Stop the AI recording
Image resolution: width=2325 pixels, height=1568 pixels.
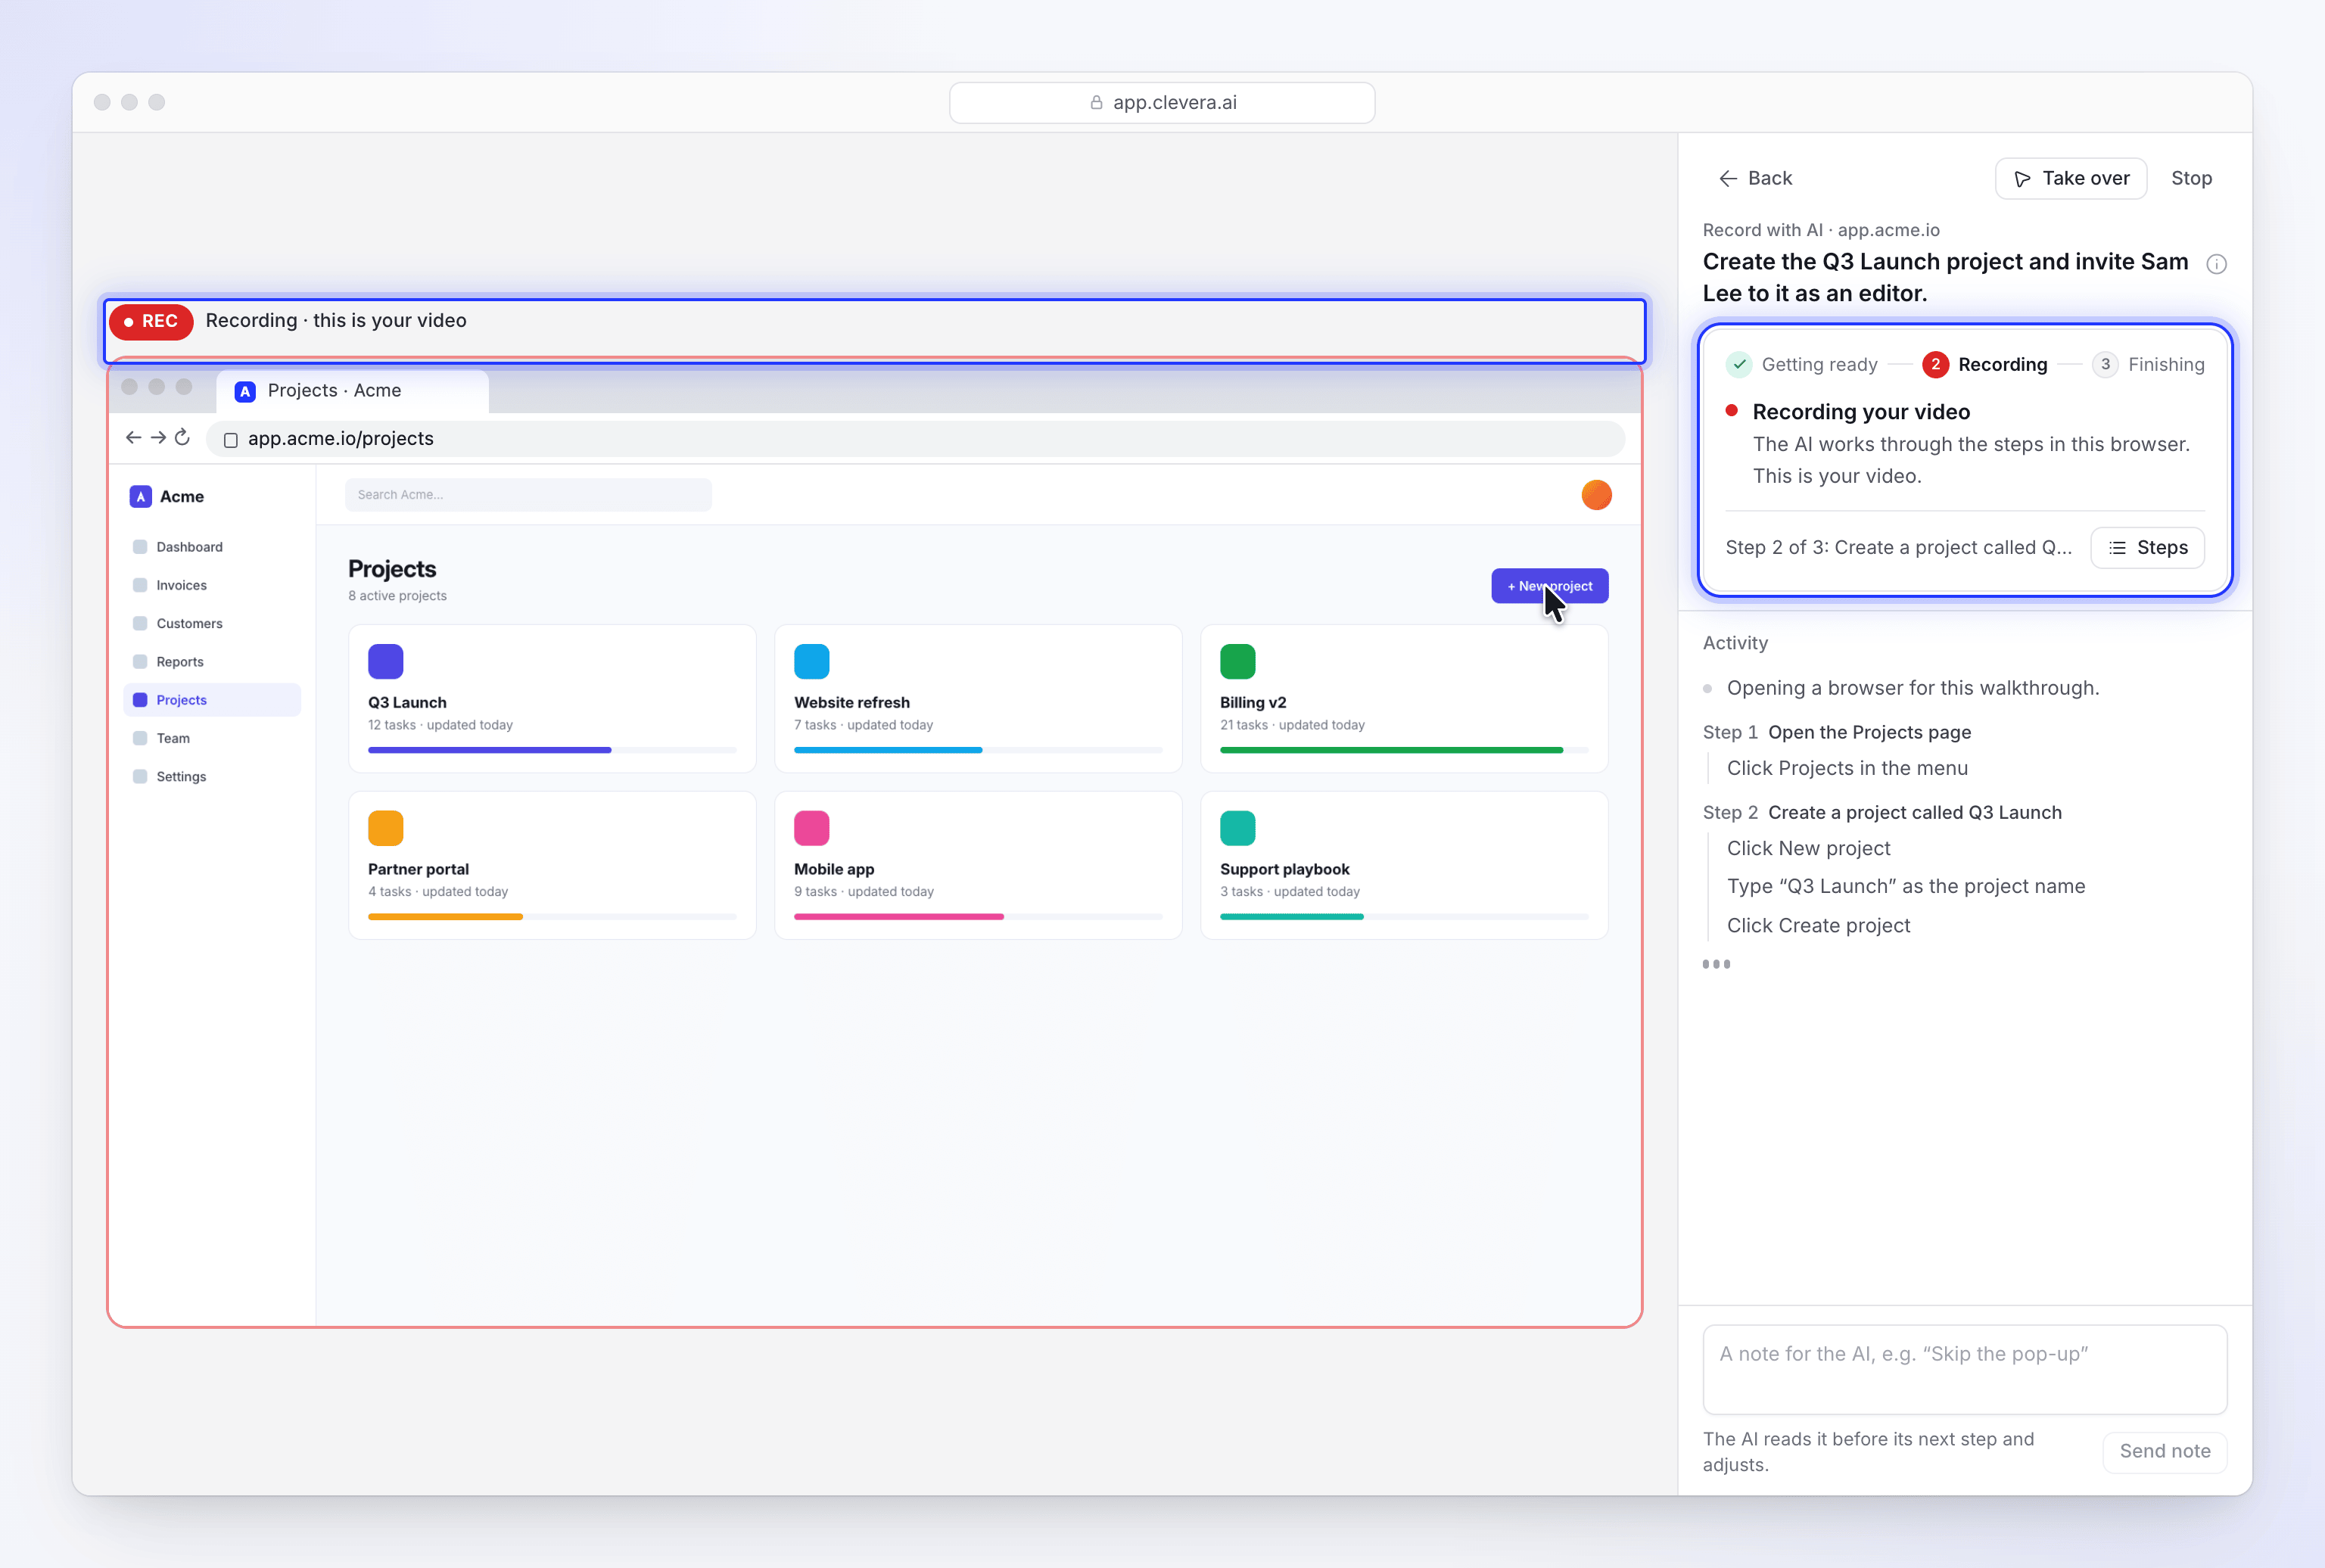click(2191, 178)
